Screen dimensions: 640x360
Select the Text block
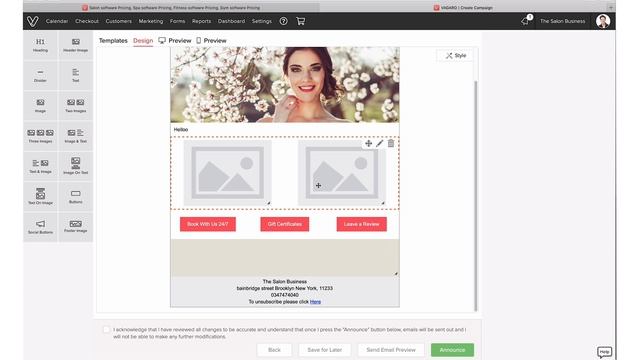point(76,76)
